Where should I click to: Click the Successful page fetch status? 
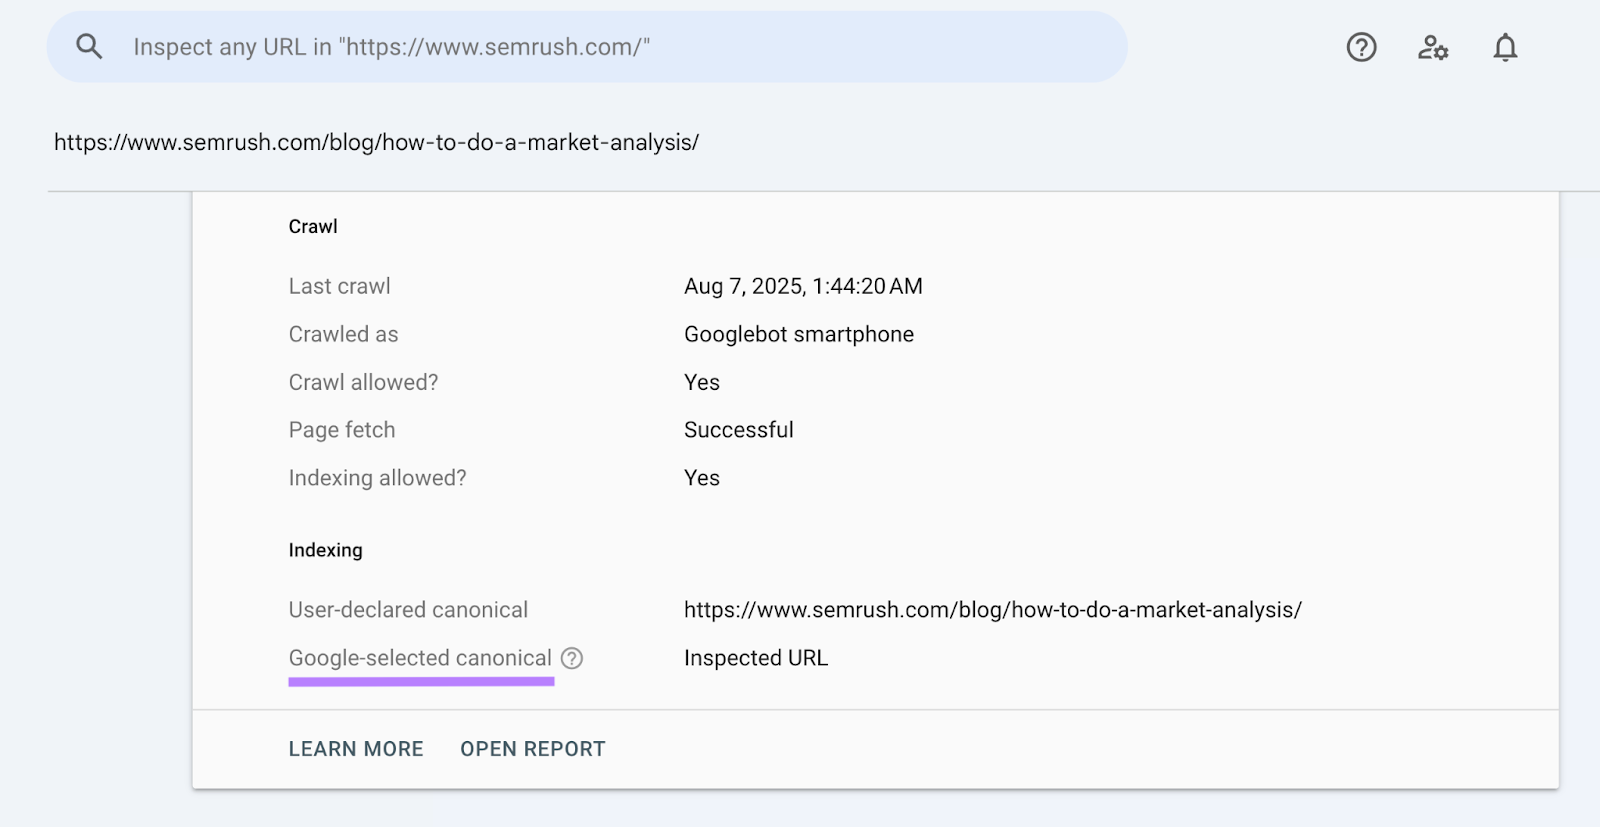tap(738, 430)
